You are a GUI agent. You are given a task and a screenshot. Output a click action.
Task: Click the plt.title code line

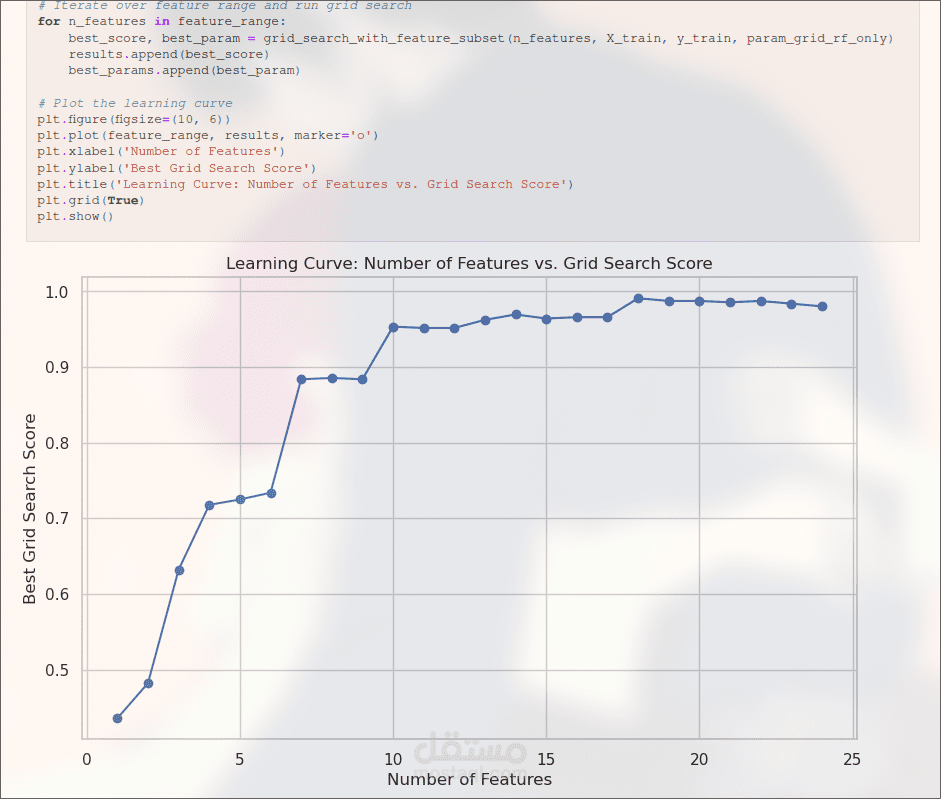click(305, 184)
